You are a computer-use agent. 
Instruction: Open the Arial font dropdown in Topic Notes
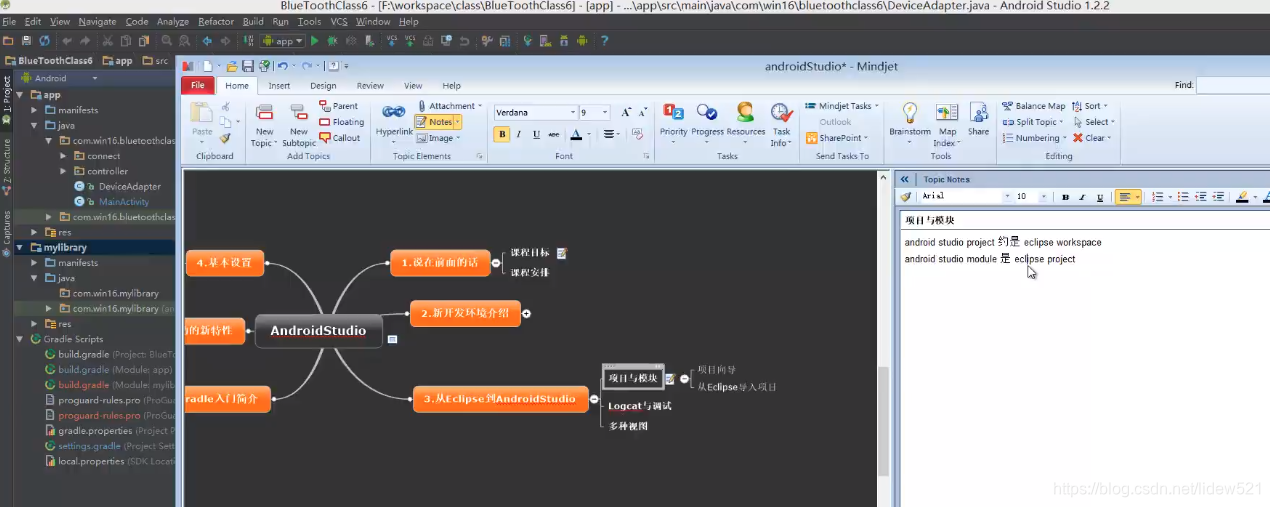[1006, 197]
